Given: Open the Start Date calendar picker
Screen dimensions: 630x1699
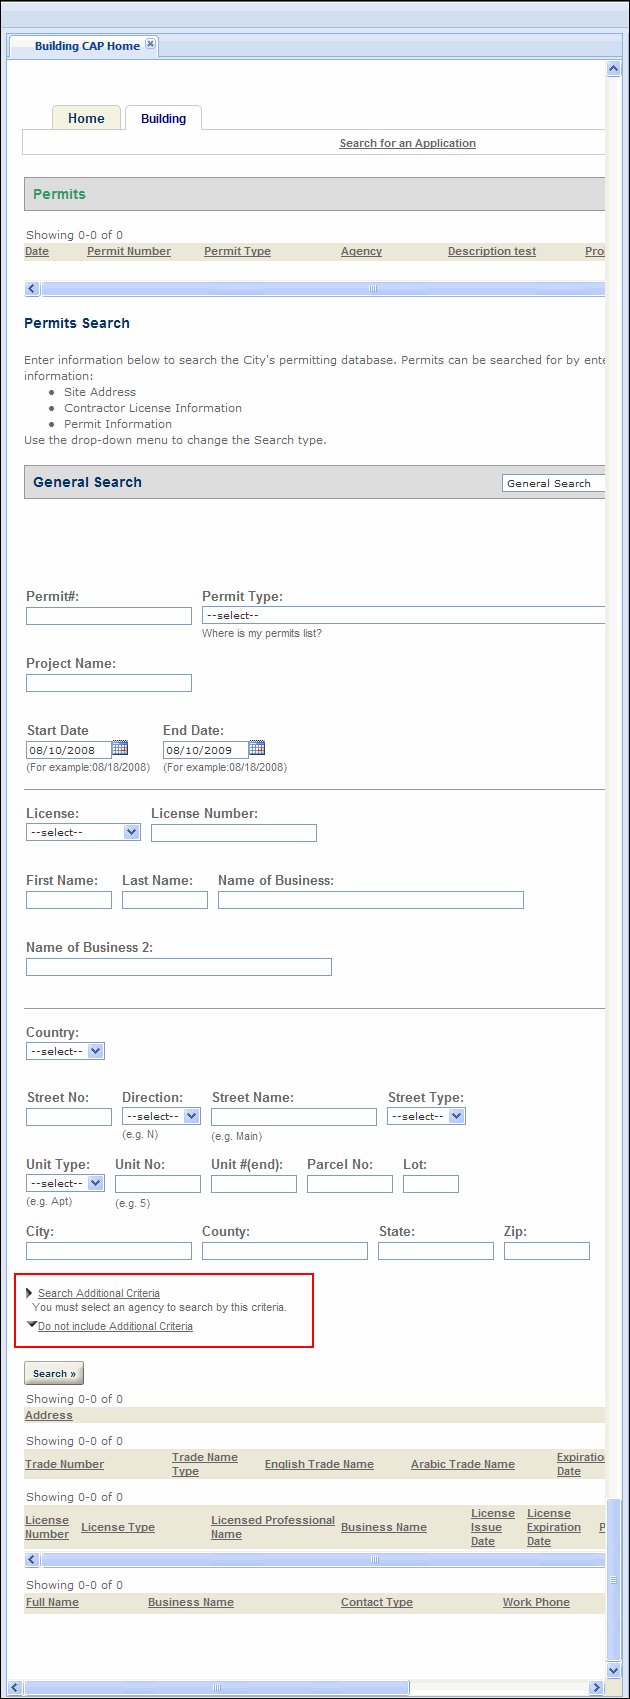Looking at the screenshot, I should pos(120,748).
